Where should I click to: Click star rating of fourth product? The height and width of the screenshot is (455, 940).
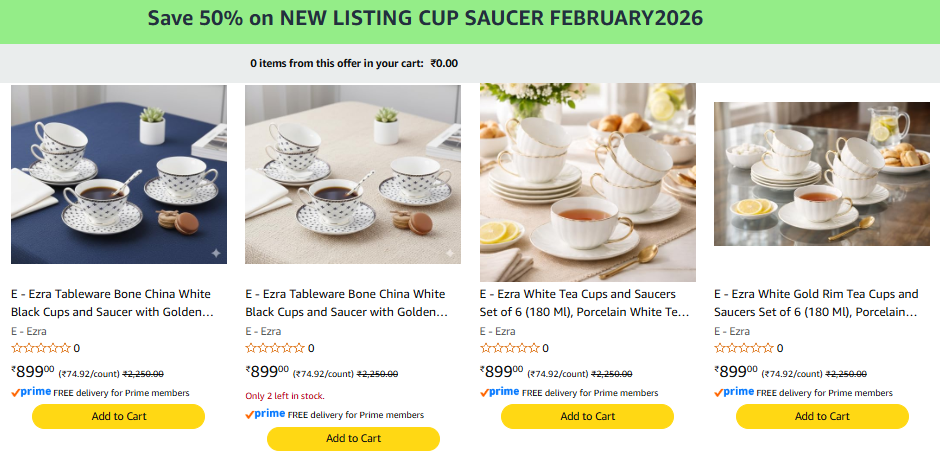tap(743, 348)
